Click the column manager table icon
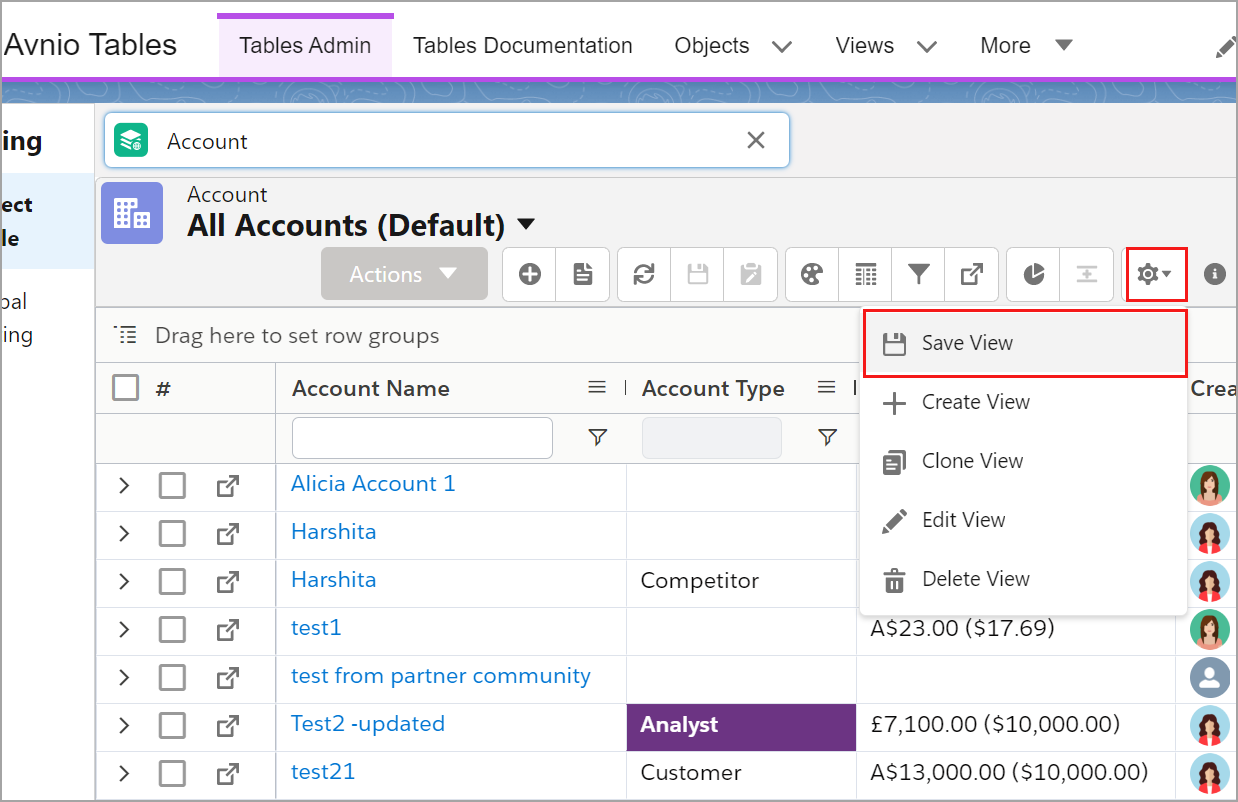Image resolution: width=1238 pixels, height=802 pixels. click(866, 274)
